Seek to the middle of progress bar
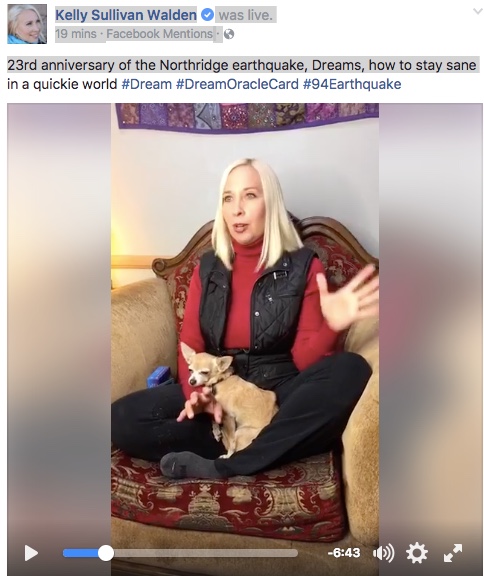The image size is (484, 576). pyautogui.click(x=180, y=553)
